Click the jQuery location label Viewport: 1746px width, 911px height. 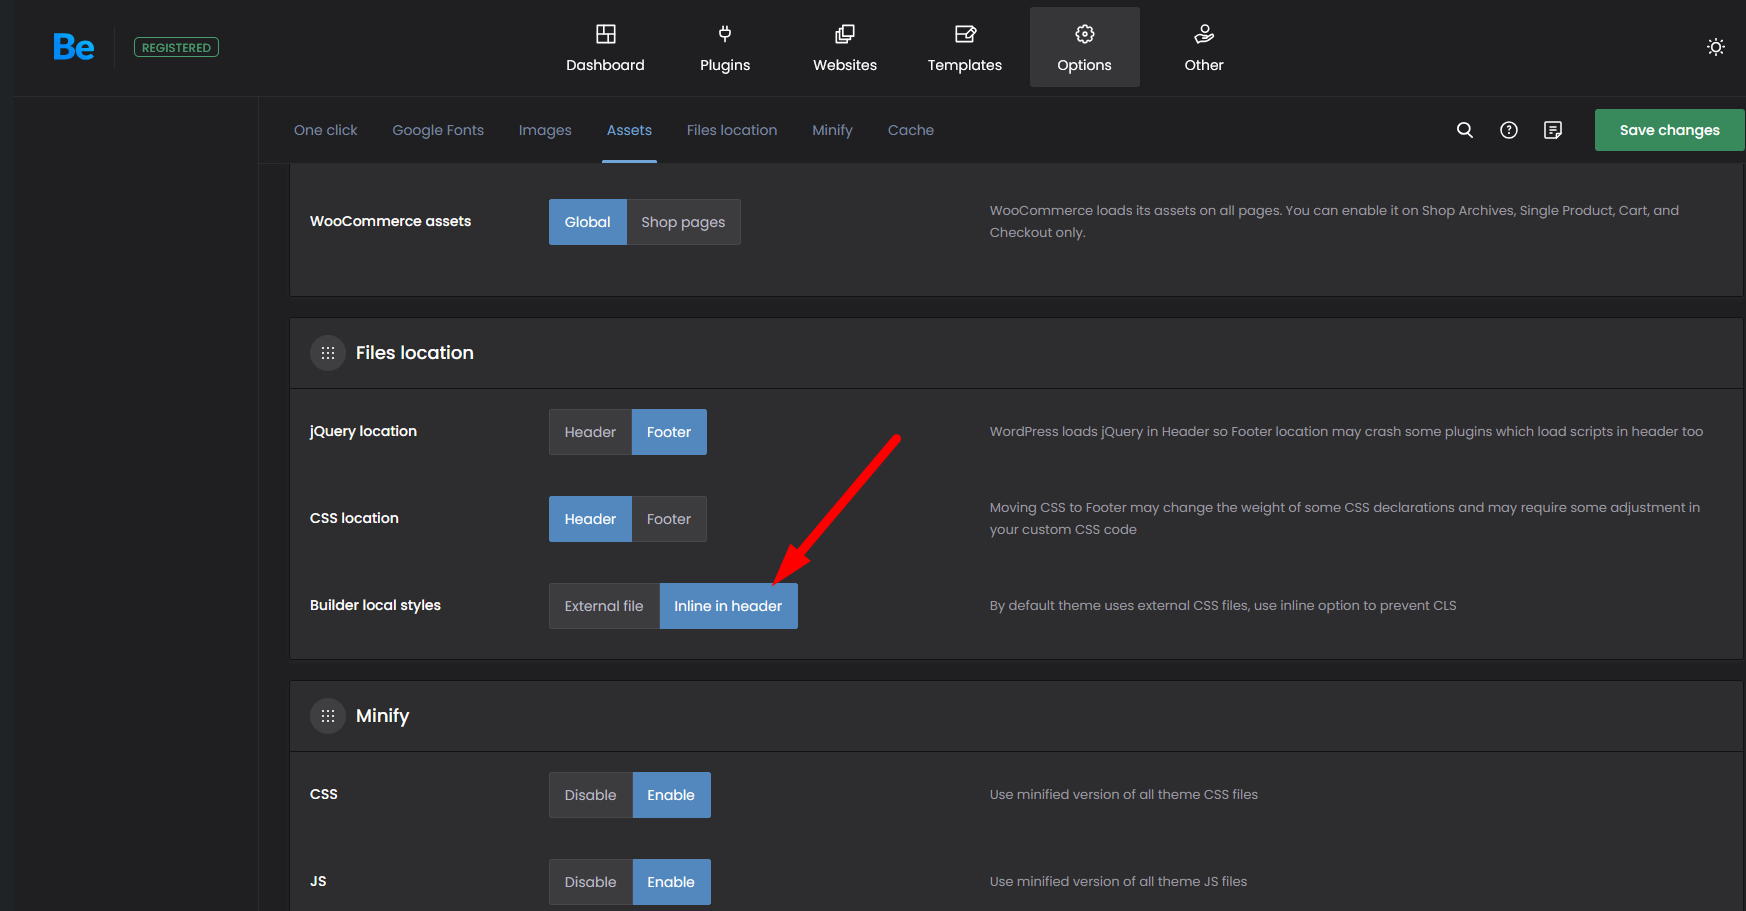[x=363, y=431]
